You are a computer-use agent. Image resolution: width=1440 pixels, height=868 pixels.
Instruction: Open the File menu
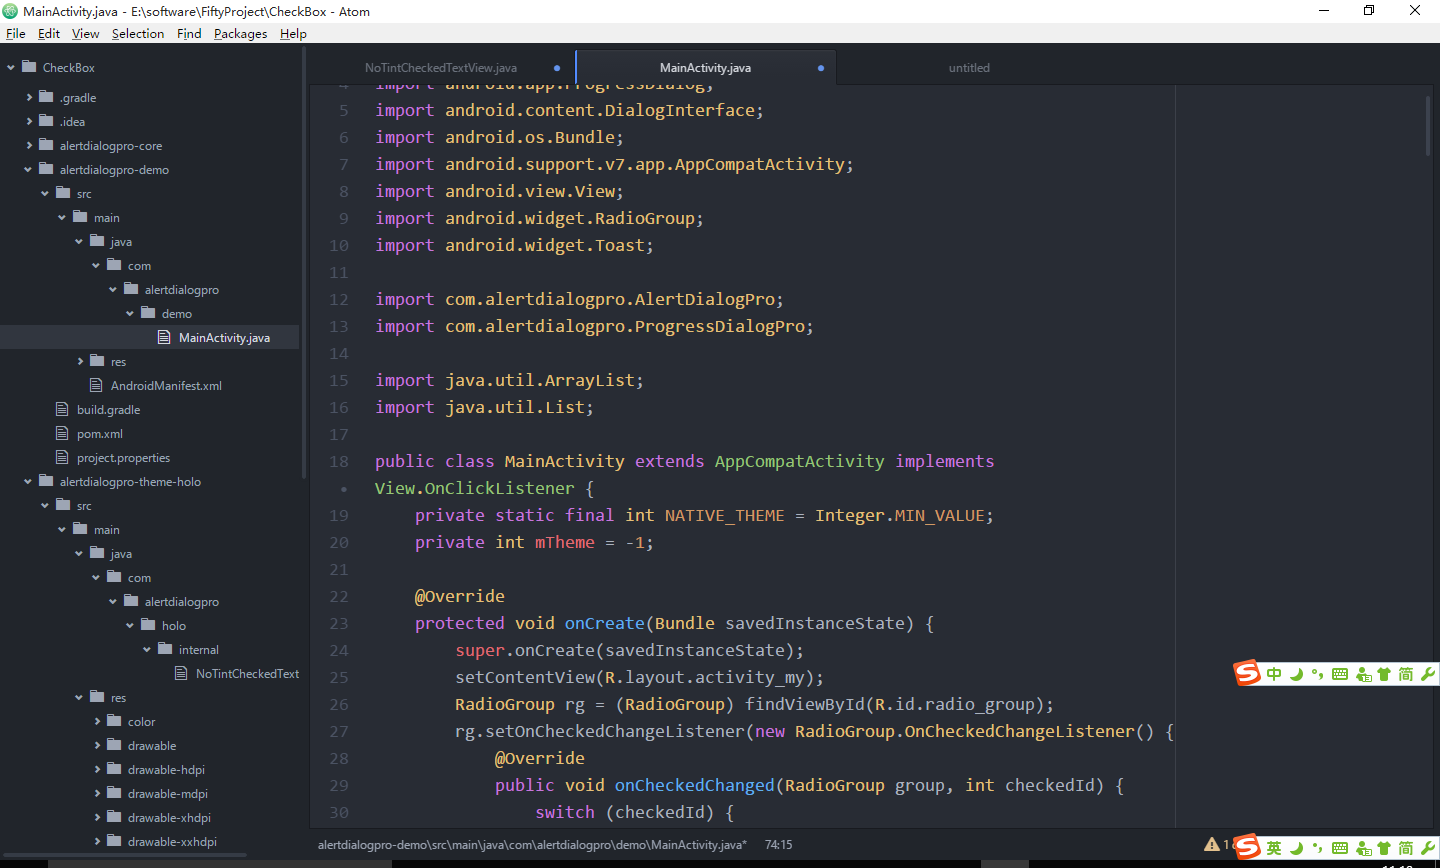point(16,33)
